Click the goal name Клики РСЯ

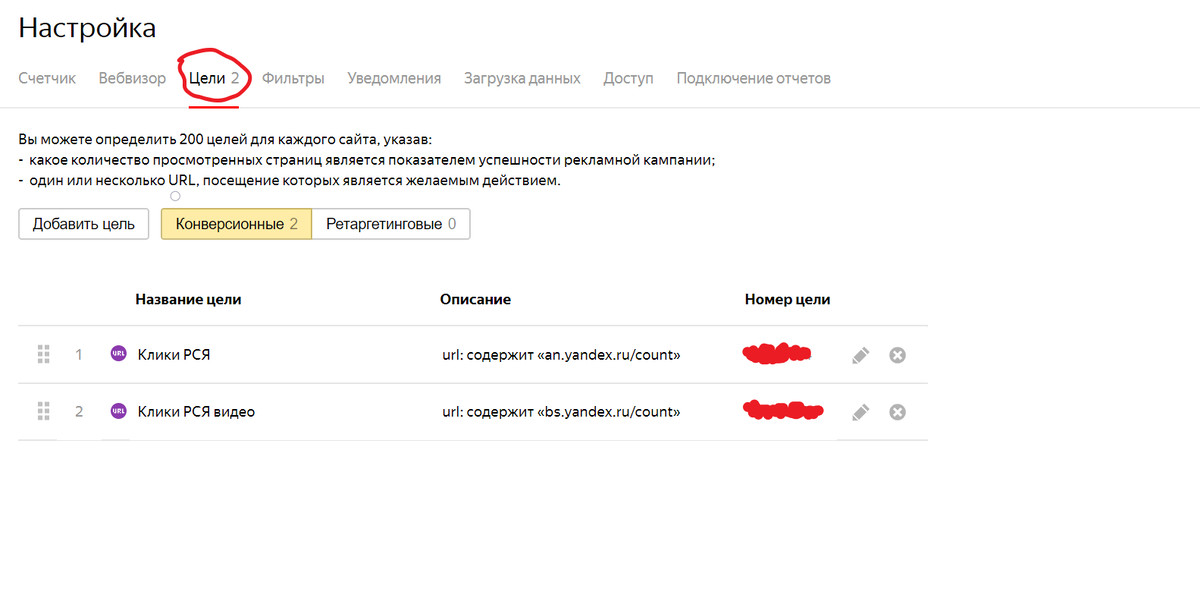[174, 355]
